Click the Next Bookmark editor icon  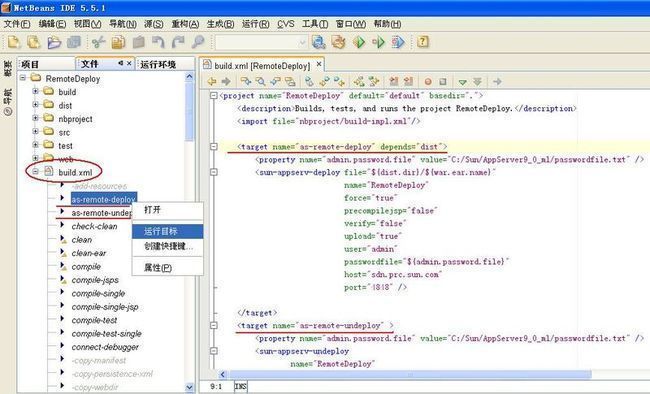pyautogui.click(x=339, y=81)
